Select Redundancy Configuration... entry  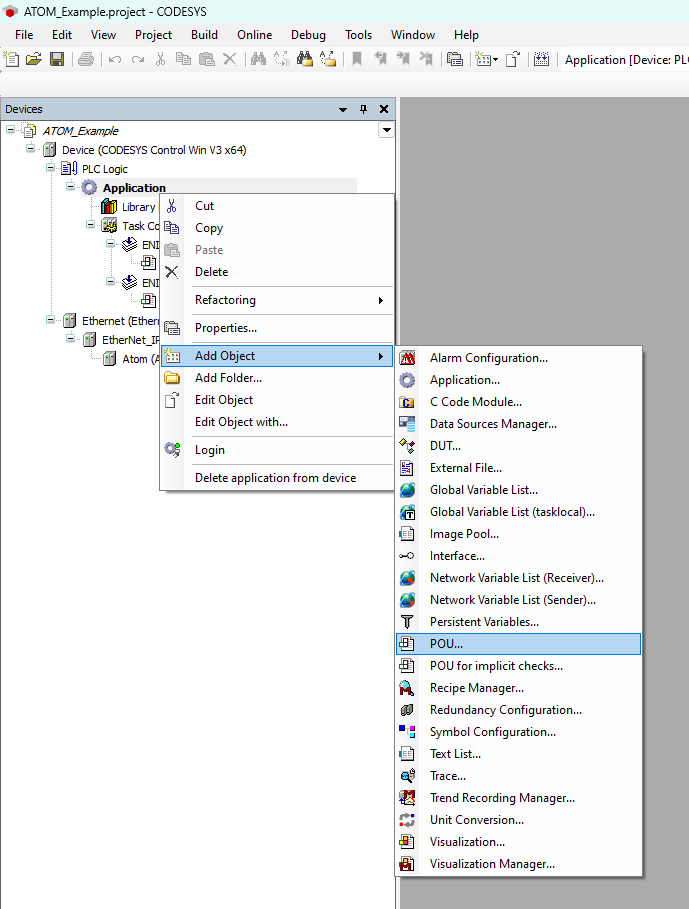pos(519,710)
